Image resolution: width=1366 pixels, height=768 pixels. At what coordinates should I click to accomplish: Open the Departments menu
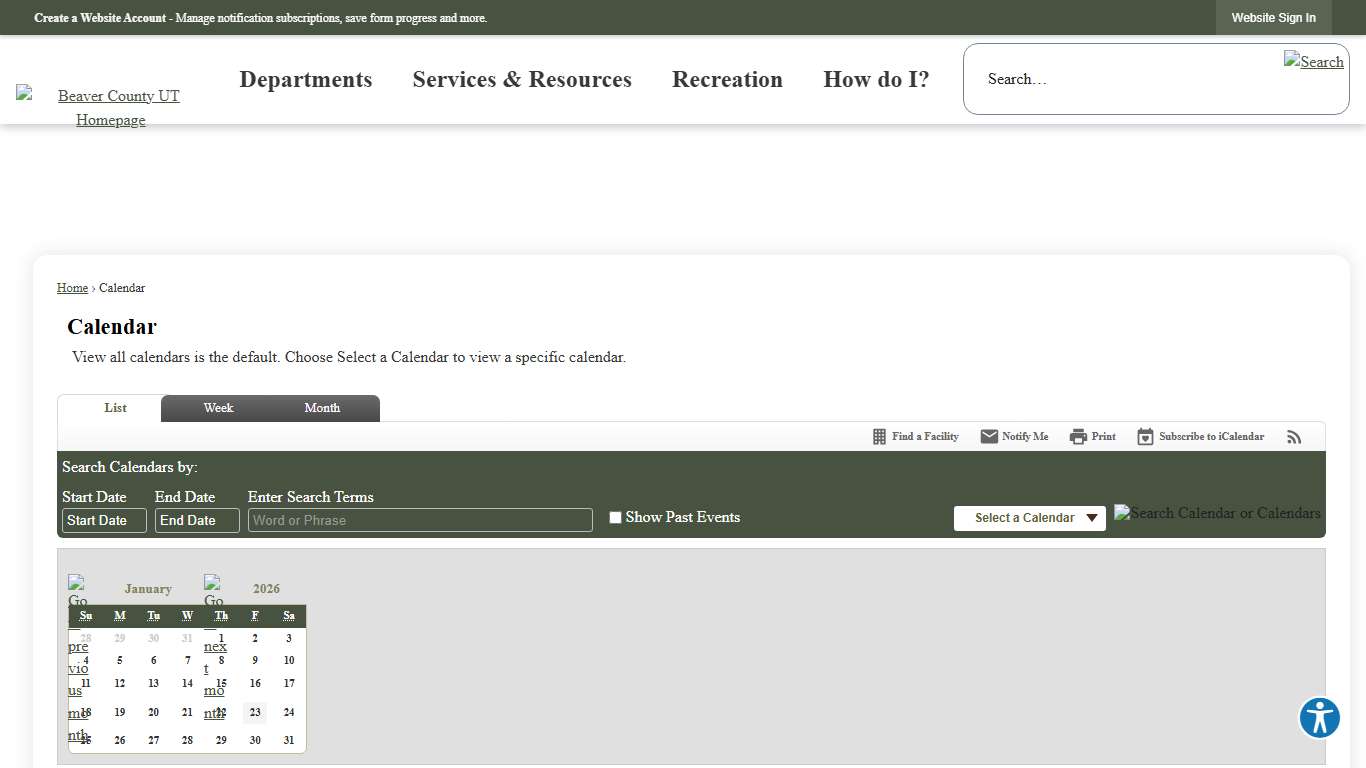[x=305, y=80]
